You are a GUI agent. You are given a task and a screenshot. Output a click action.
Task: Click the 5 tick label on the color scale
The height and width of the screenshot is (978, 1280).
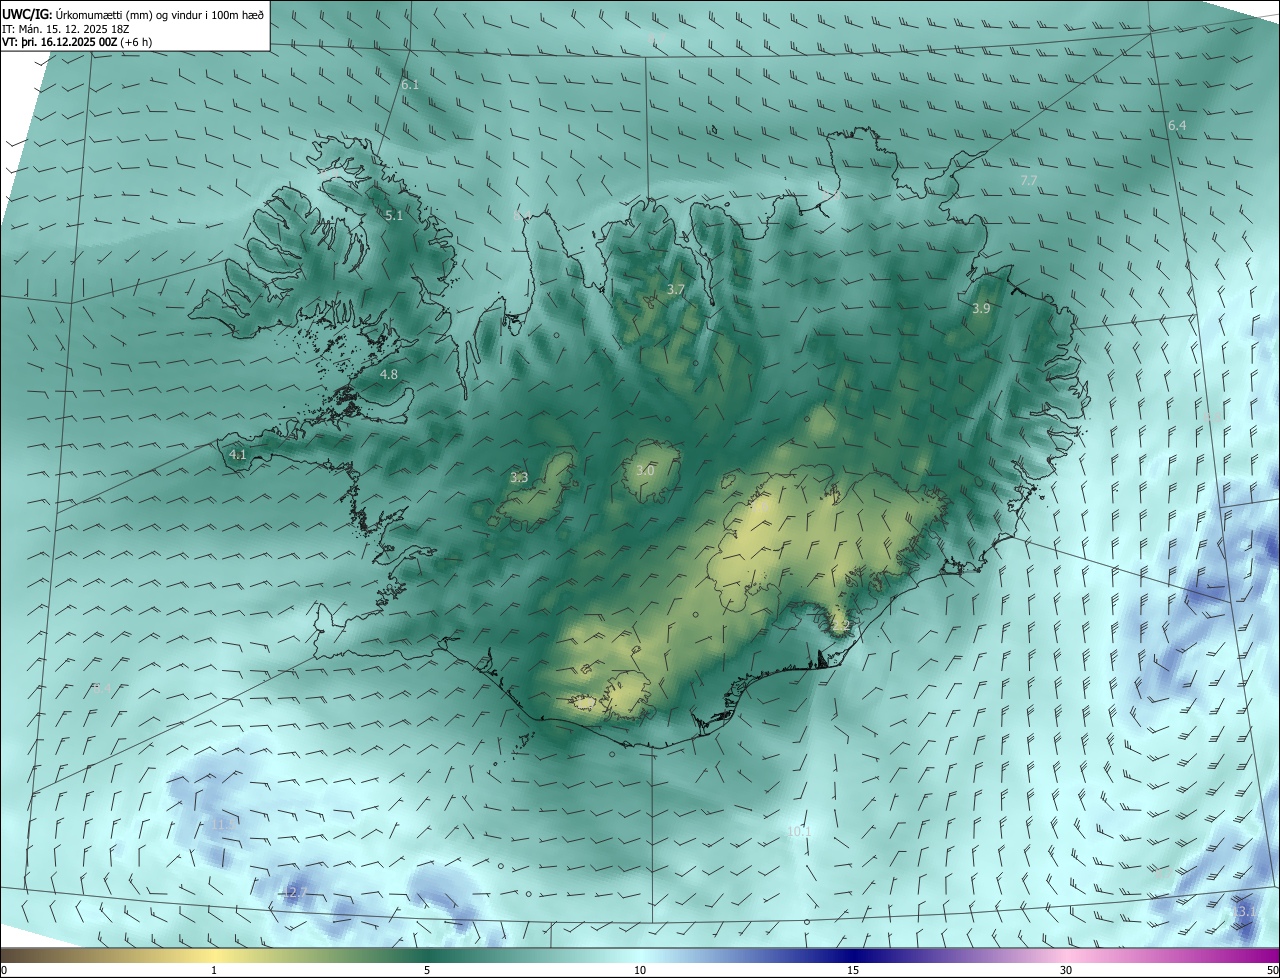427,970
